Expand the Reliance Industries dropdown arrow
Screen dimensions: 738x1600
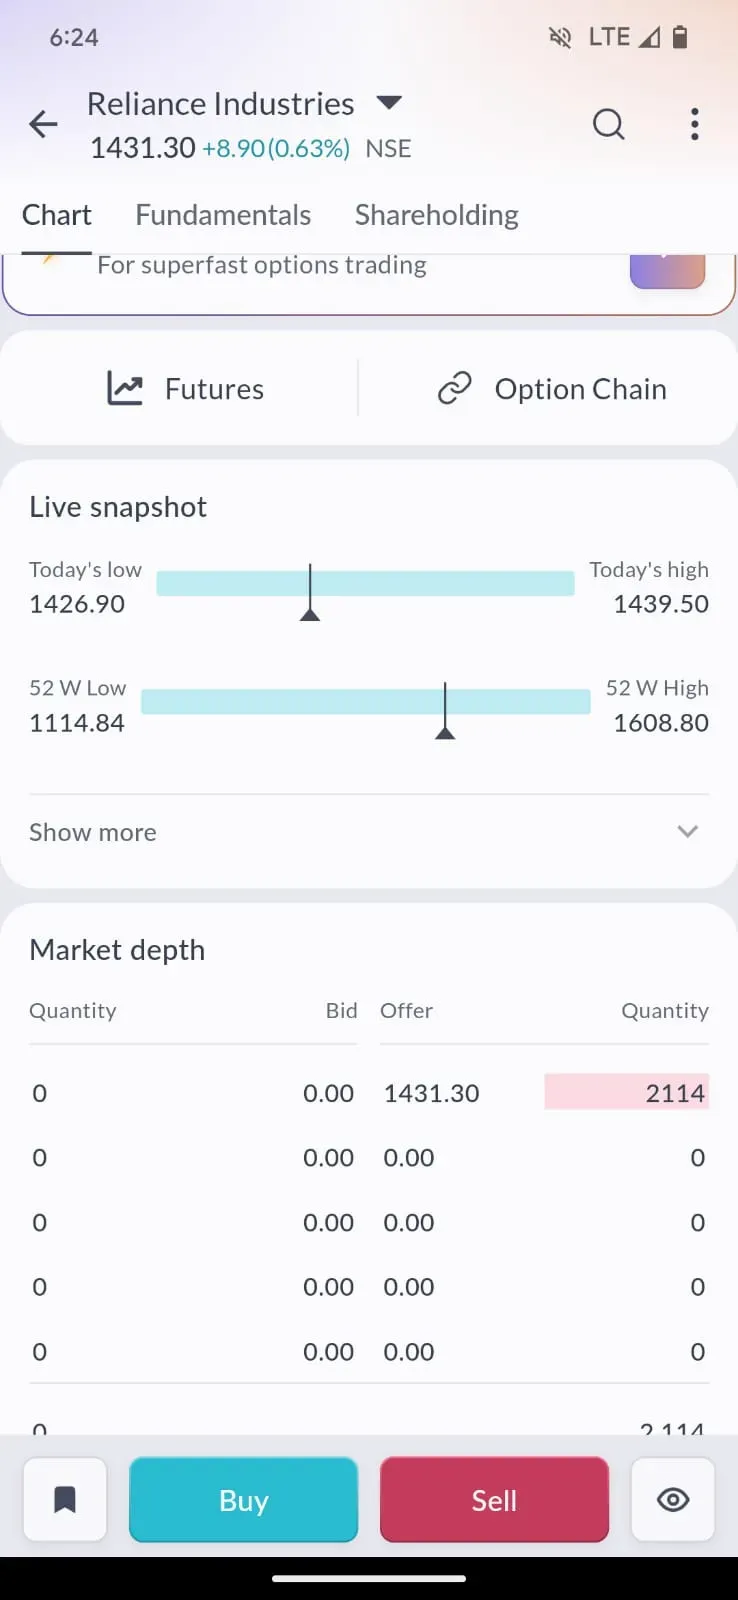point(389,102)
